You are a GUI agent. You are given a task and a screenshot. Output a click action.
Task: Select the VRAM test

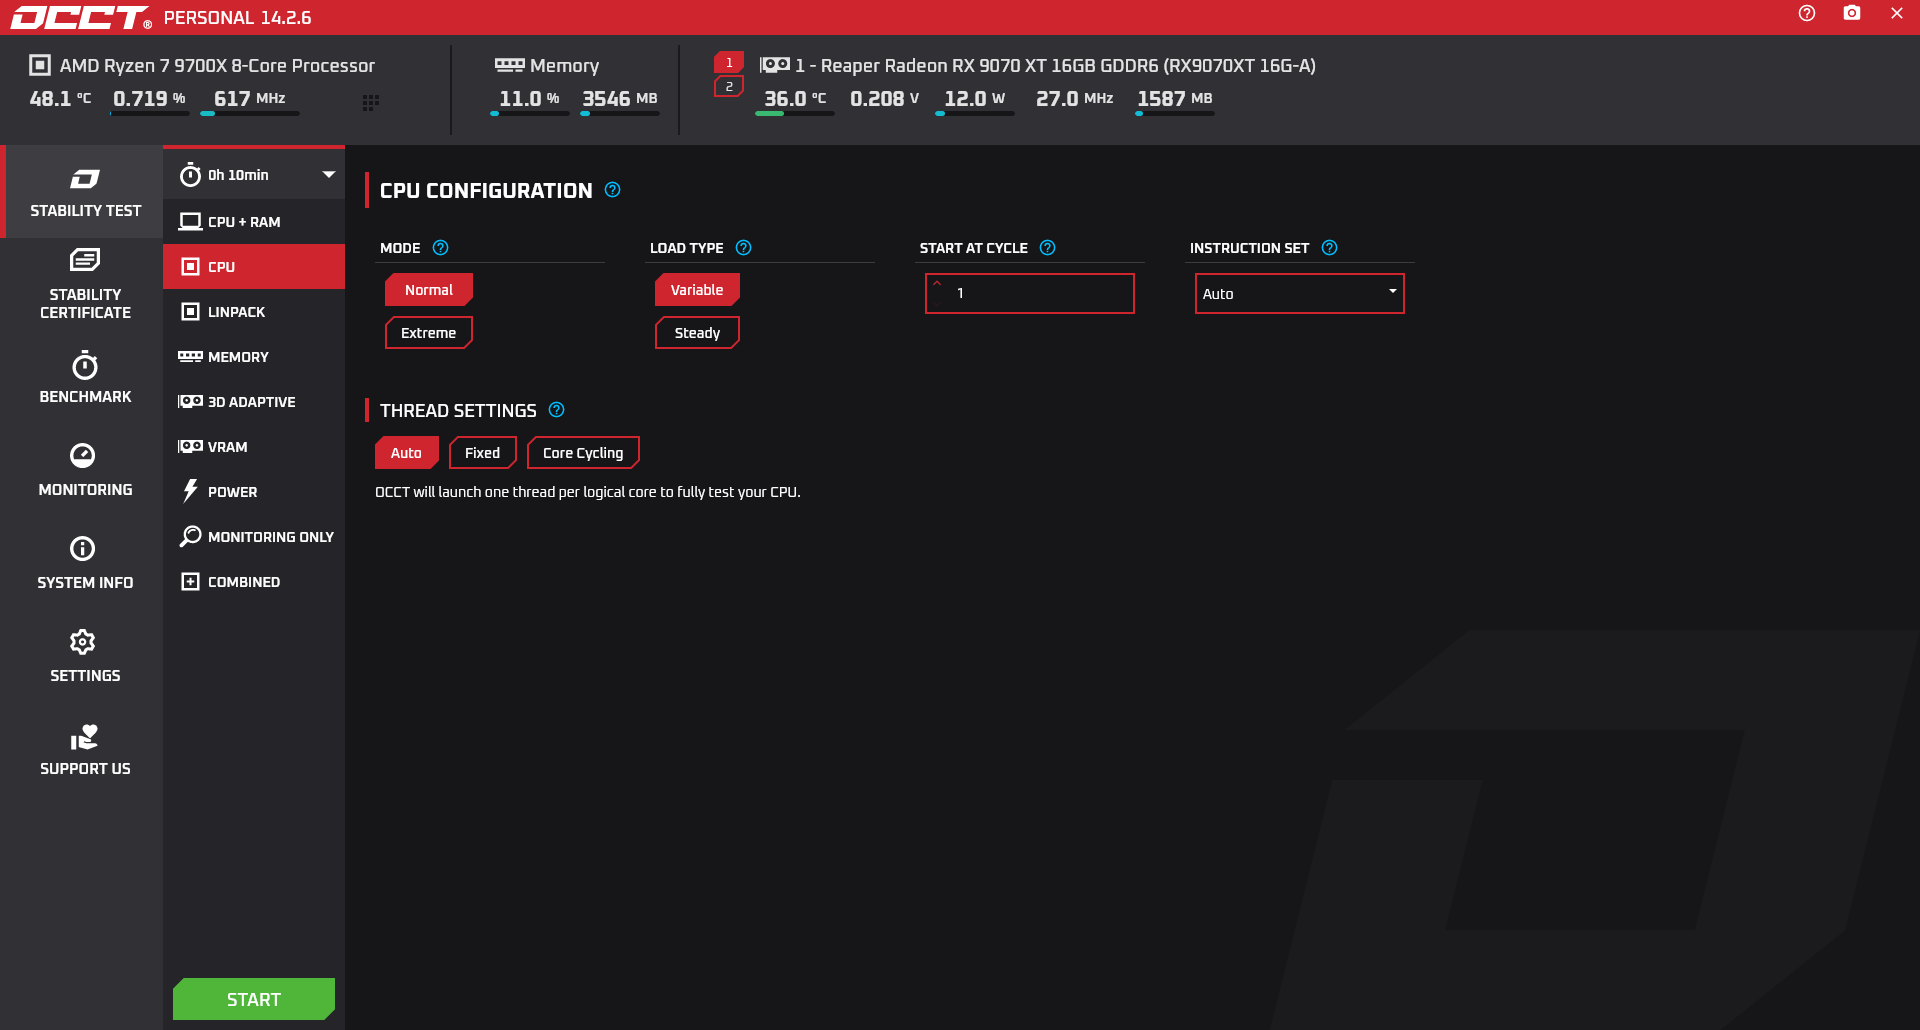[254, 447]
